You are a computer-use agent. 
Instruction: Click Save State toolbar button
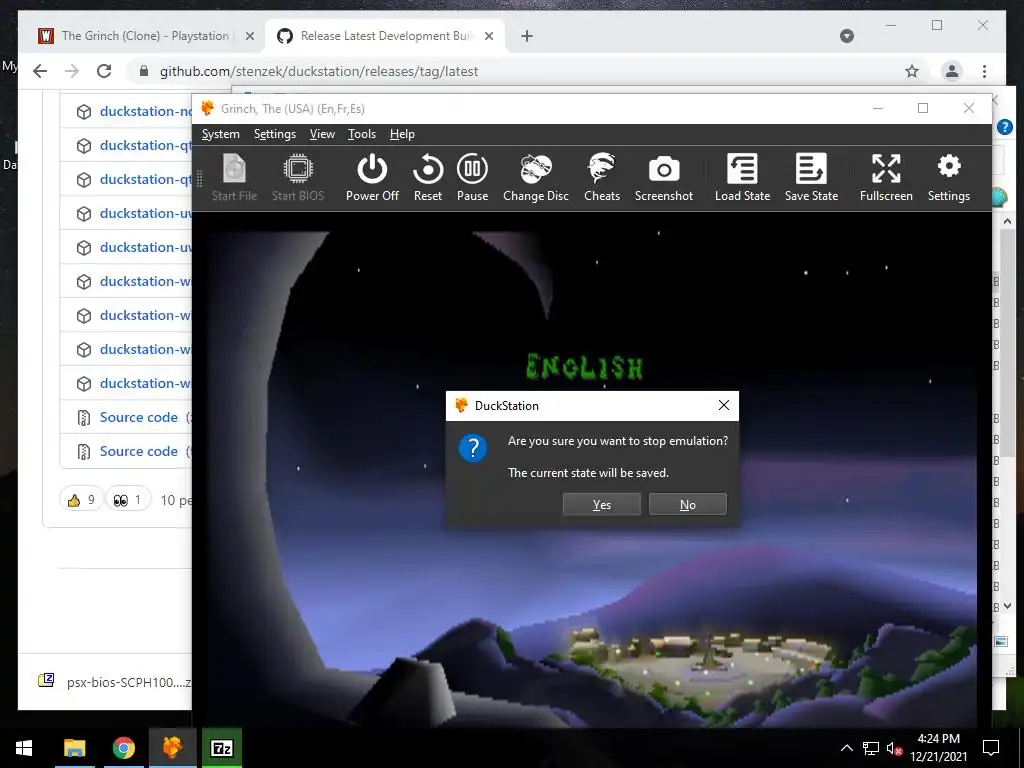811,178
